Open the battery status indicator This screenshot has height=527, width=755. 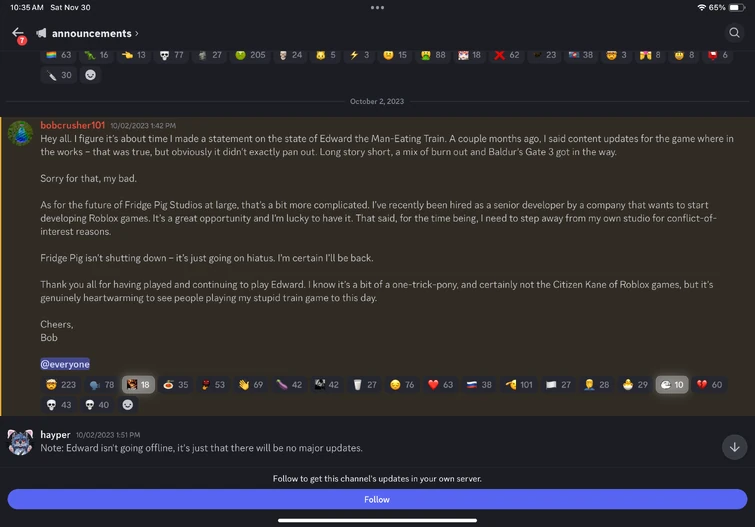click(737, 8)
